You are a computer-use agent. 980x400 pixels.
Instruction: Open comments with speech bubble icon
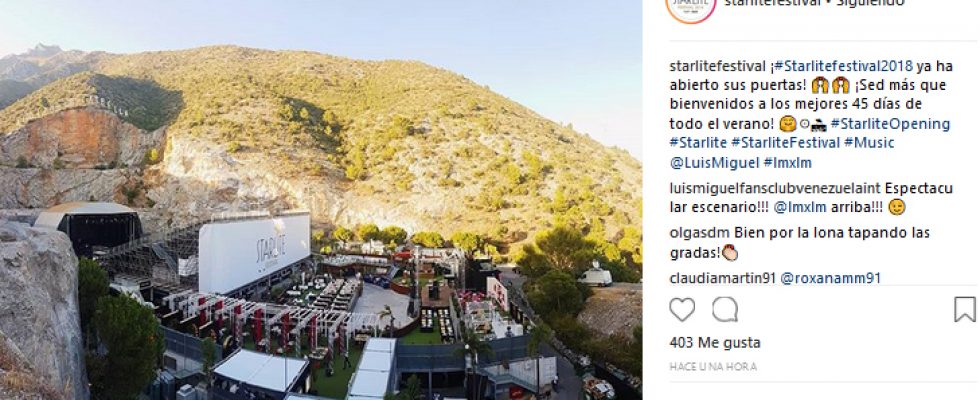point(725,309)
